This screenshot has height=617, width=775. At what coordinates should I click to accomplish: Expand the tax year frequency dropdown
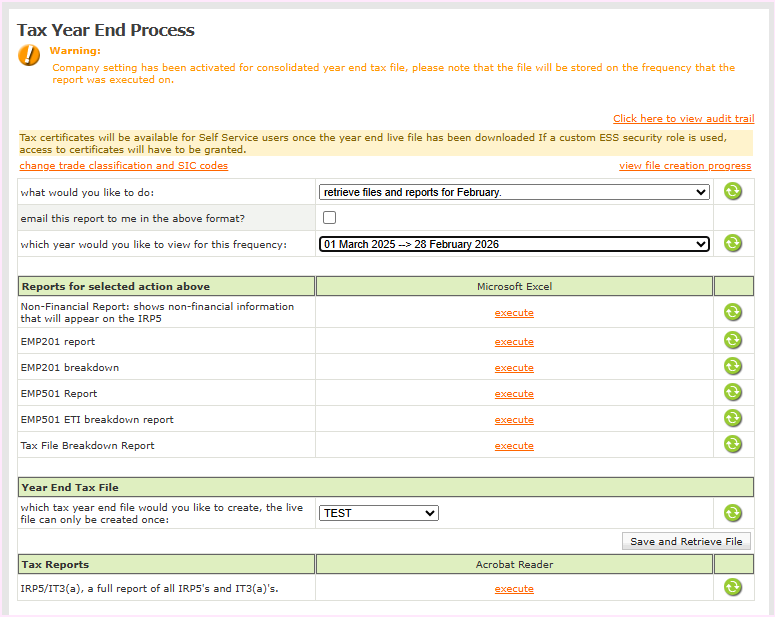pyautogui.click(x=514, y=244)
